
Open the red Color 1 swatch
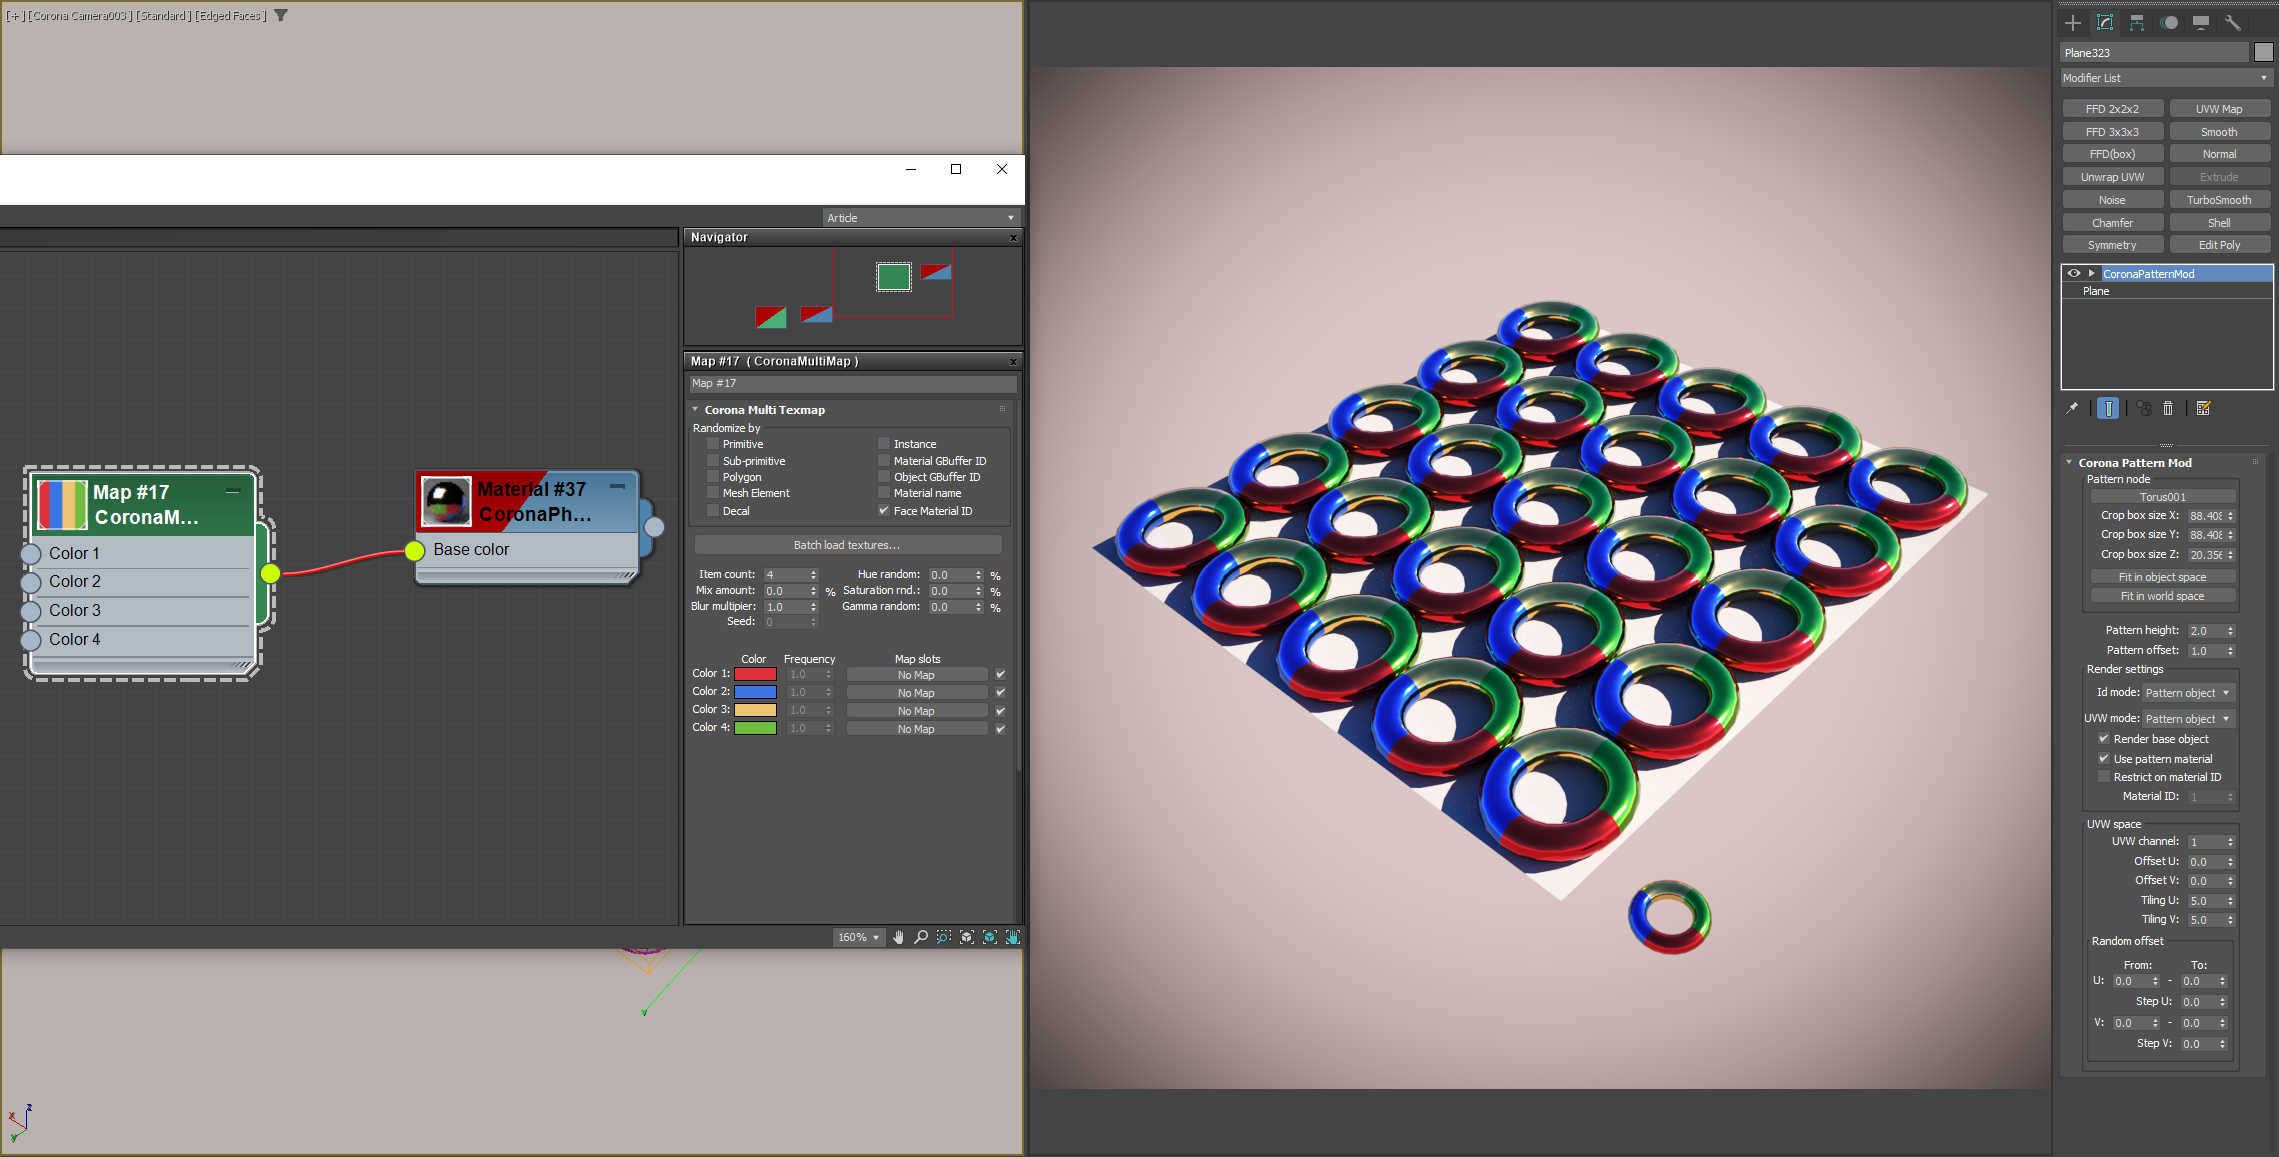pyautogui.click(x=755, y=674)
